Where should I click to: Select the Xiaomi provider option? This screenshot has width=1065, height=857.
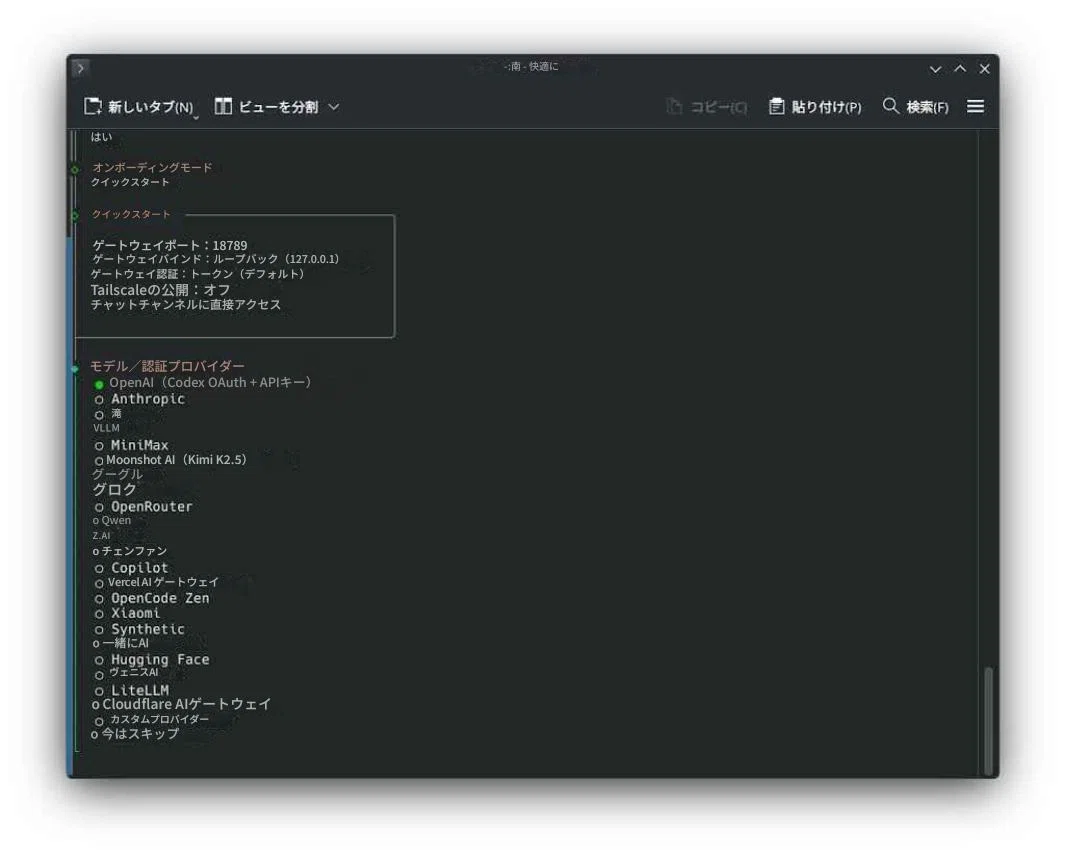click(x=127, y=613)
